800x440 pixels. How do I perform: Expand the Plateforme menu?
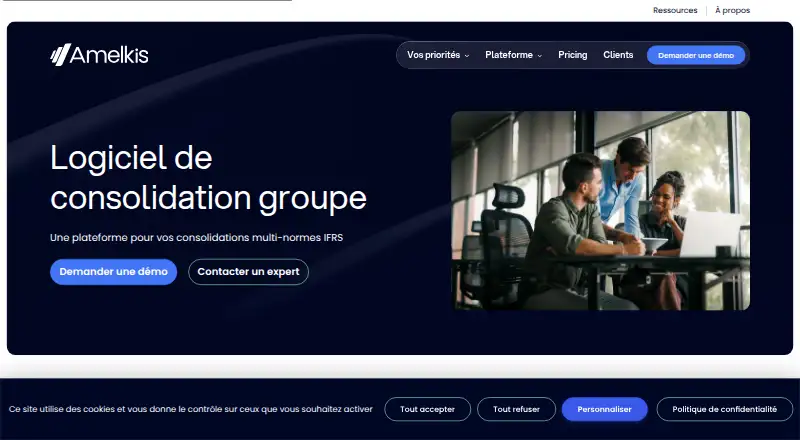click(513, 55)
